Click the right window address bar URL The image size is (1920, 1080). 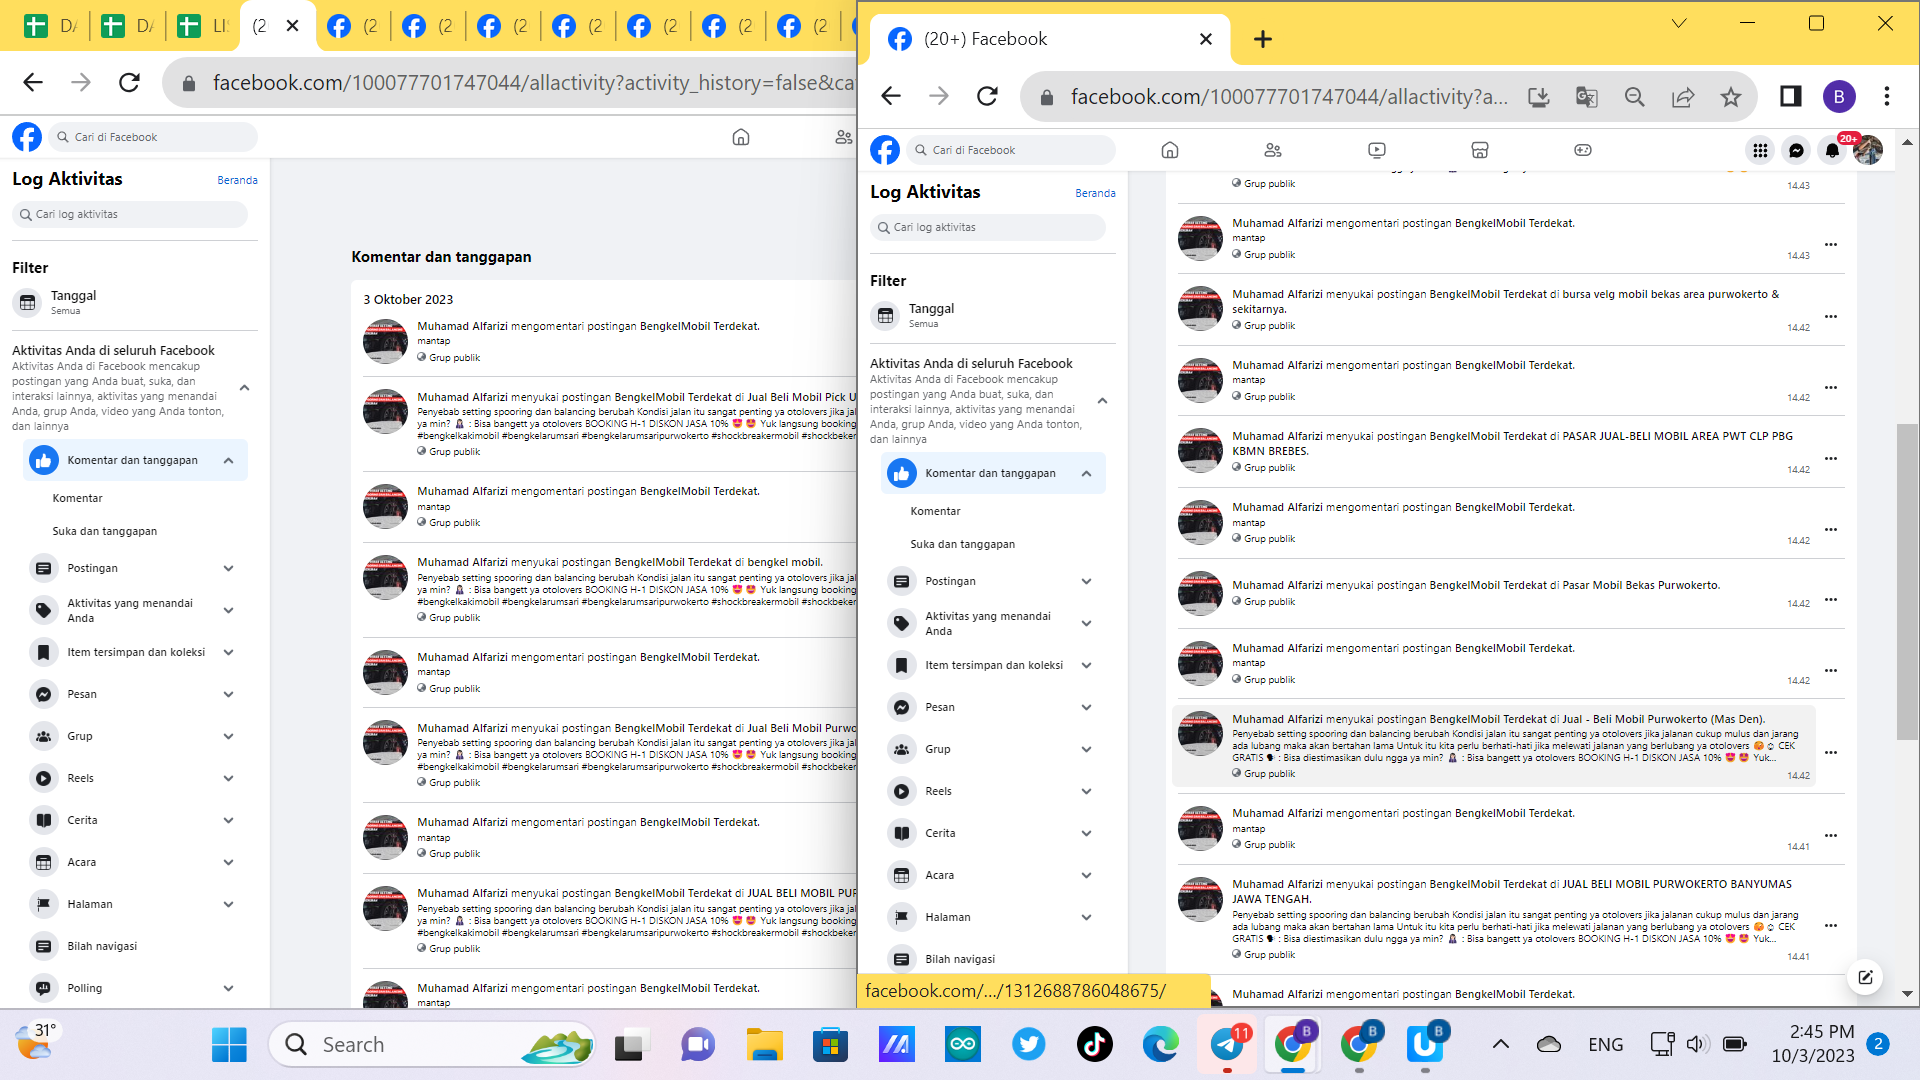coord(1289,97)
